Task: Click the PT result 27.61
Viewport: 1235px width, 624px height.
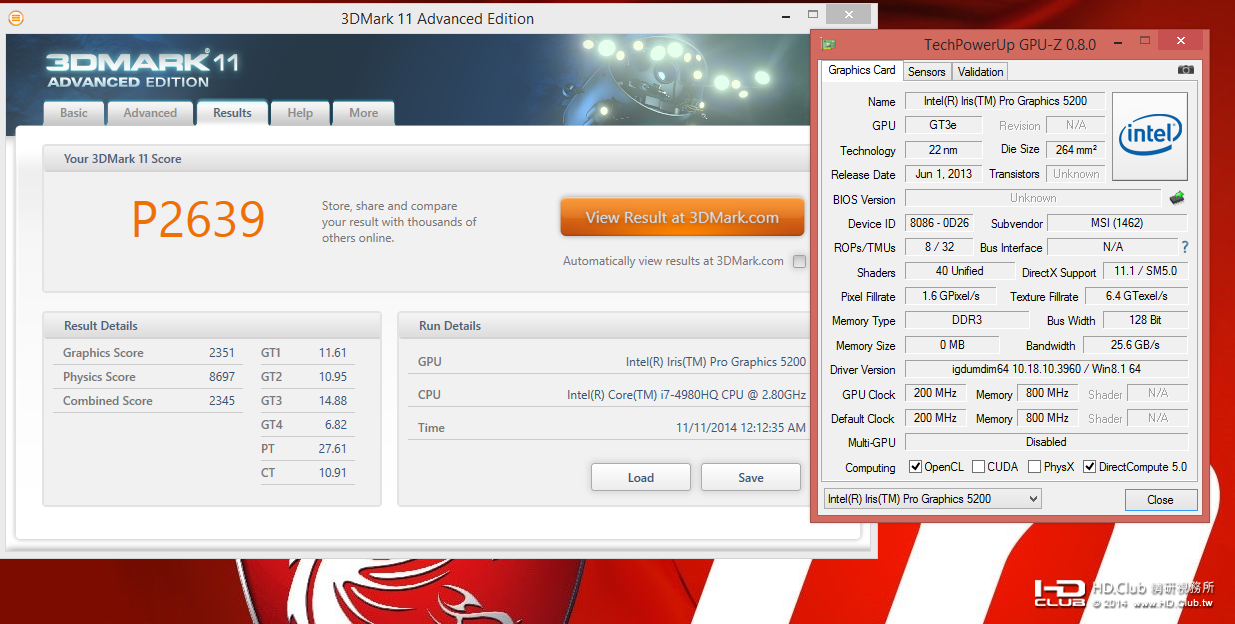Action: coord(333,449)
